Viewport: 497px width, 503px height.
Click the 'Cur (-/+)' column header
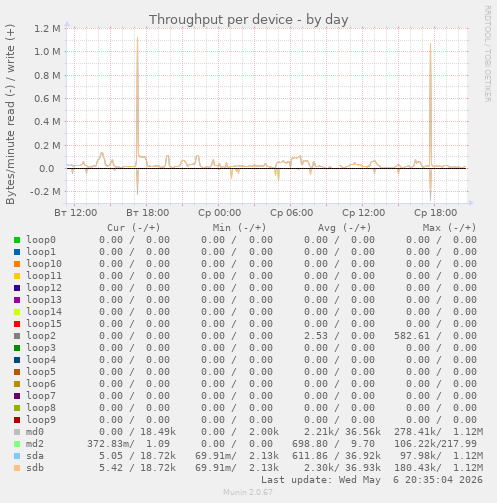click(134, 228)
